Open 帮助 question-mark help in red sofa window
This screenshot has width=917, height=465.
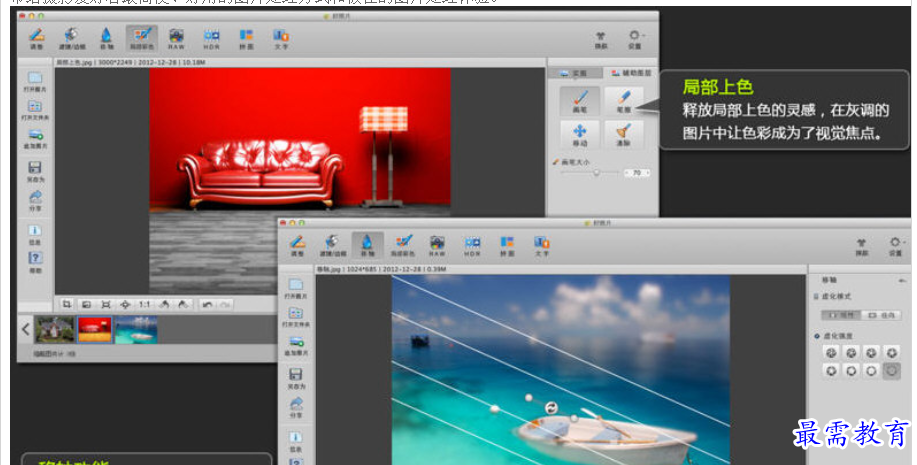click(x=35, y=263)
